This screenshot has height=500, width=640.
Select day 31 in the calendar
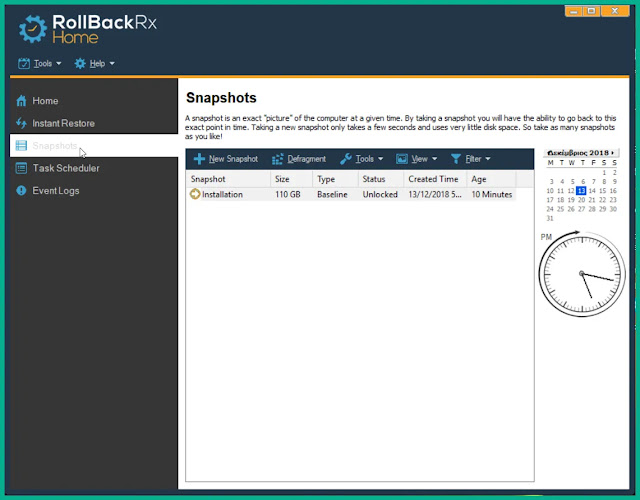(x=550, y=218)
